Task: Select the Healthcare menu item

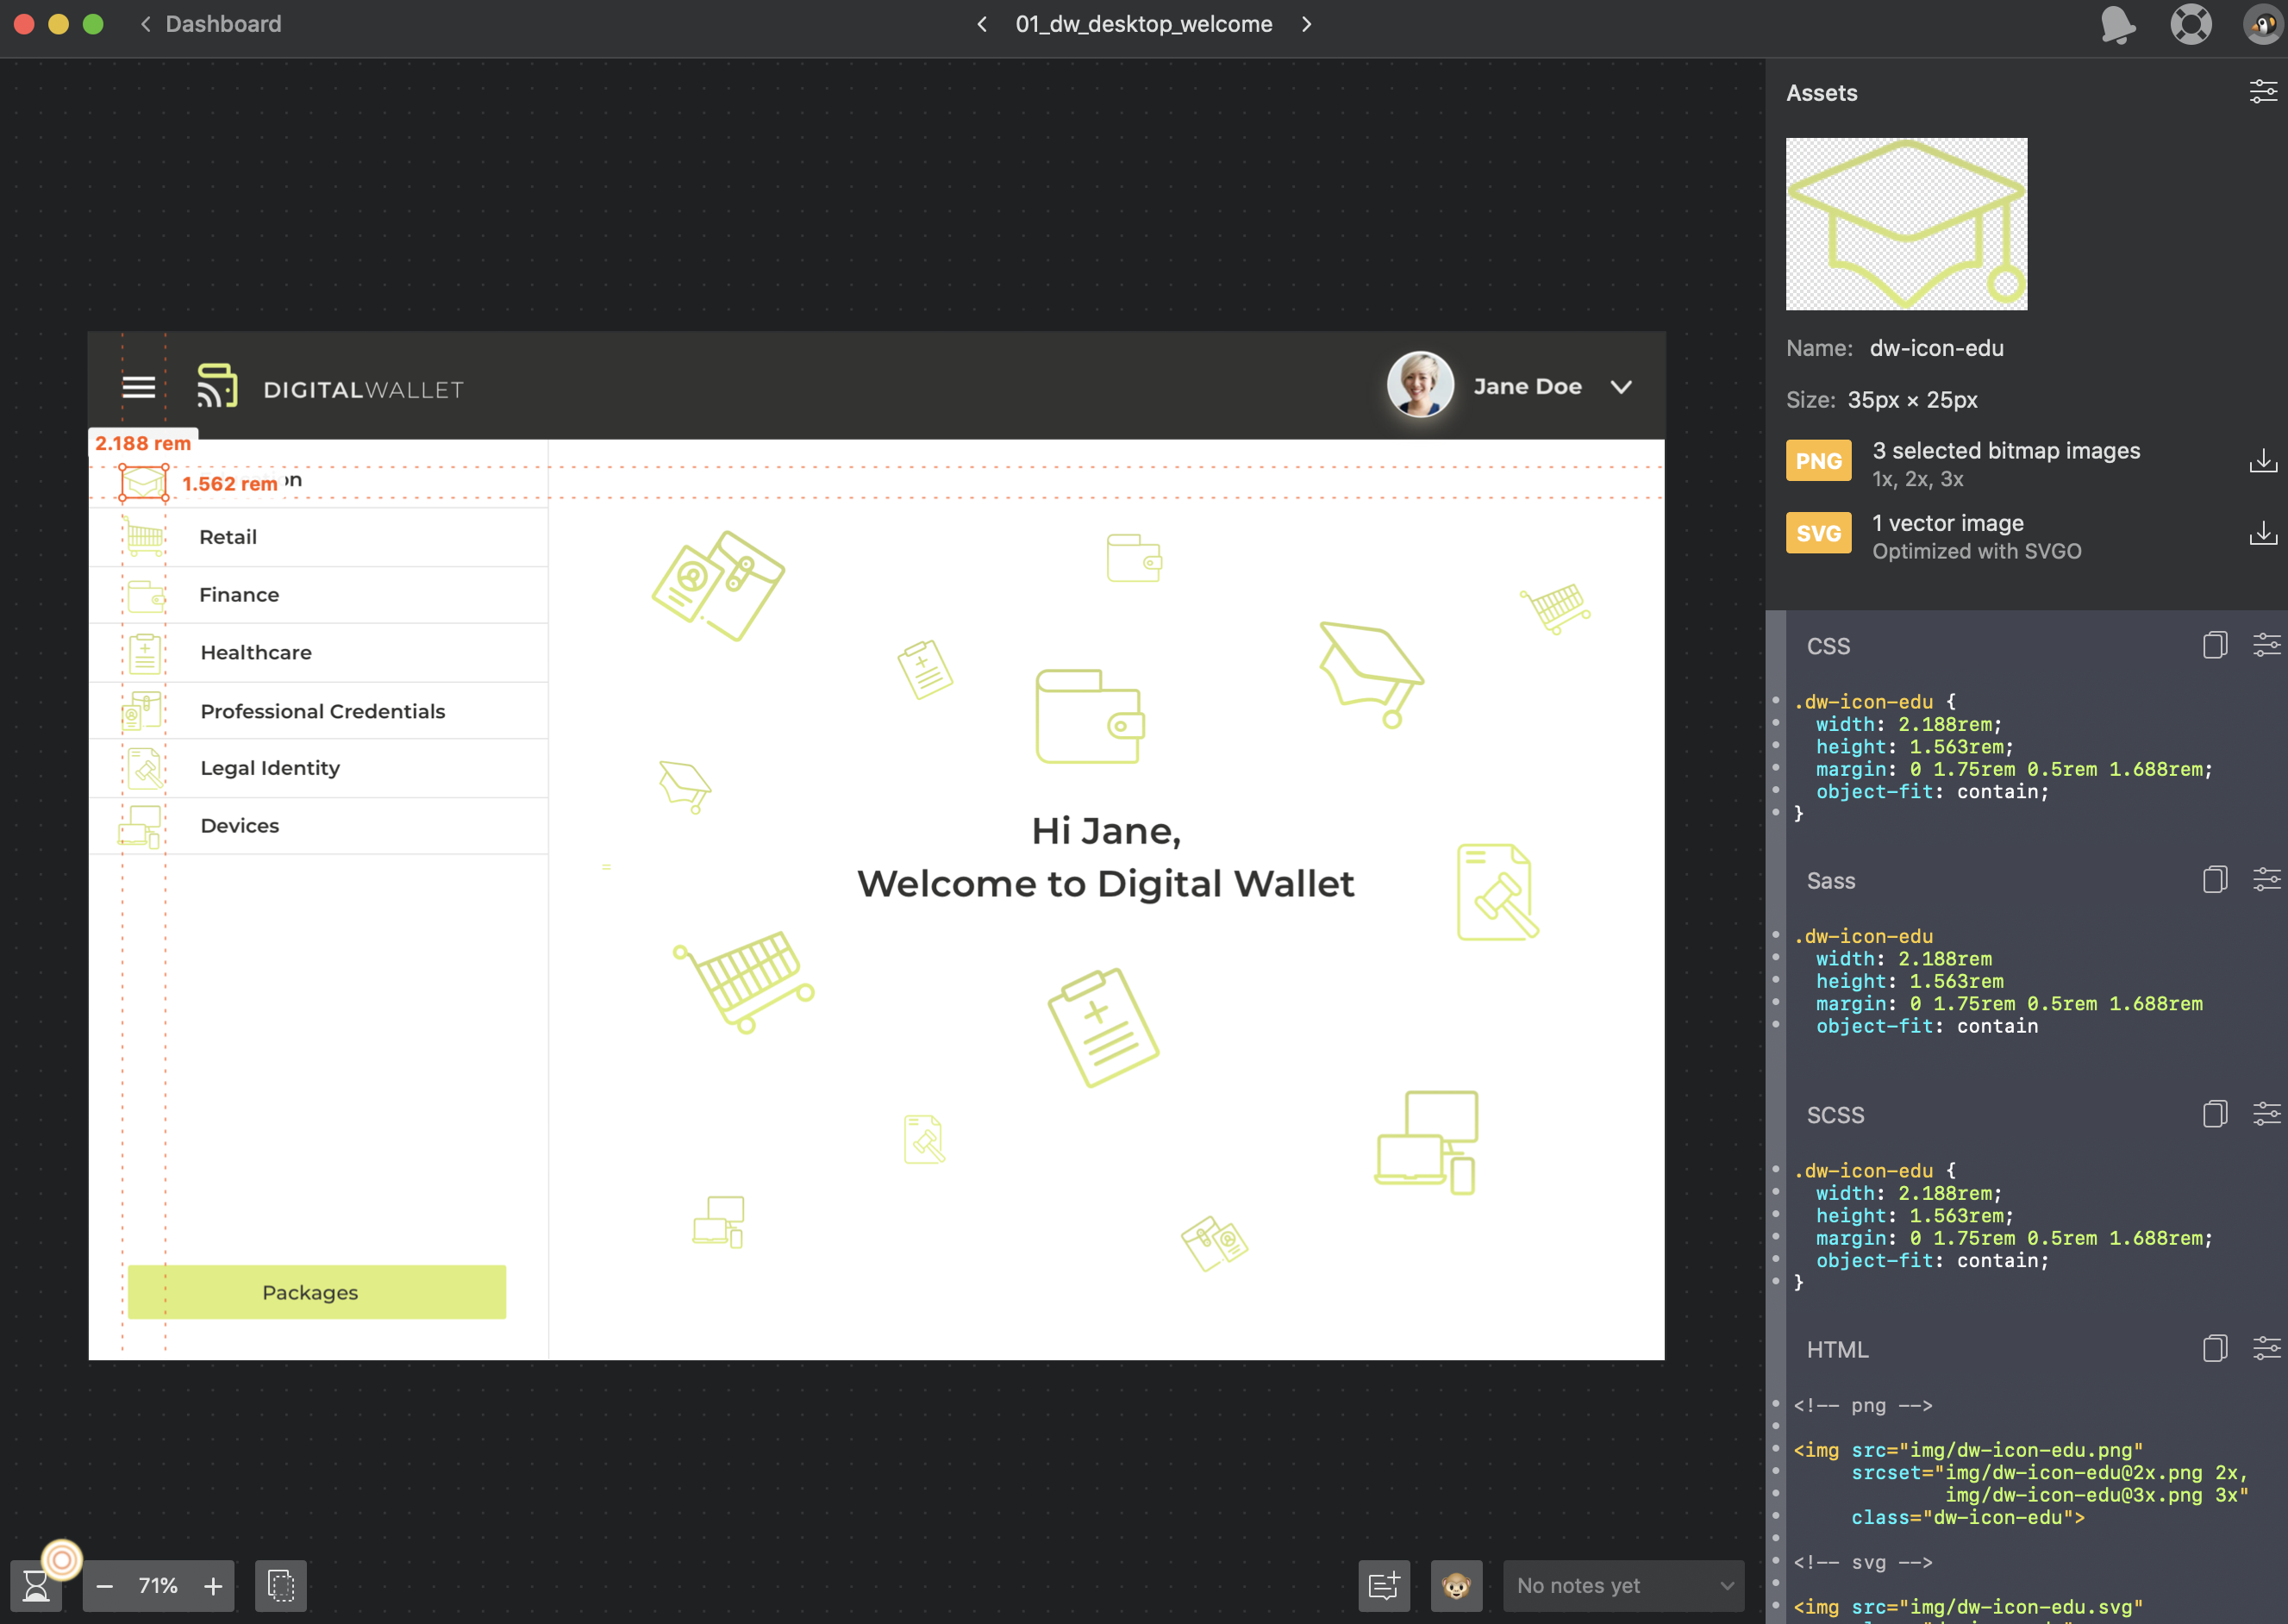Action: pyautogui.click(x=256, y=652)
